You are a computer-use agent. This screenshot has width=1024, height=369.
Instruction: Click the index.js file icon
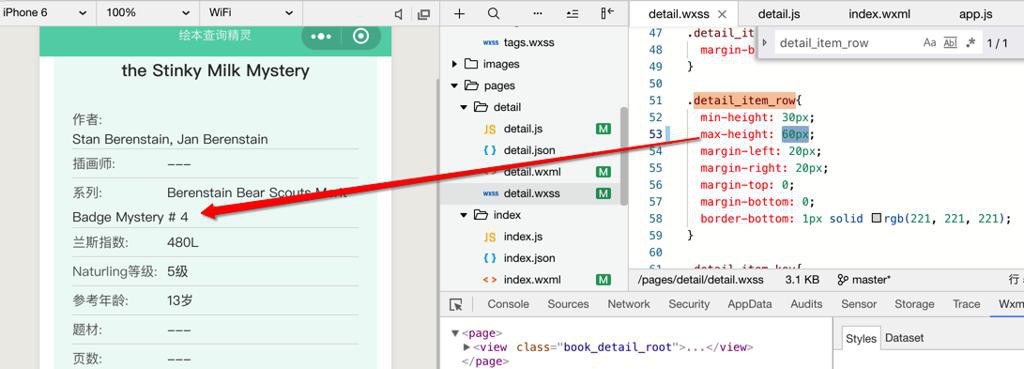tap(490, 236)
